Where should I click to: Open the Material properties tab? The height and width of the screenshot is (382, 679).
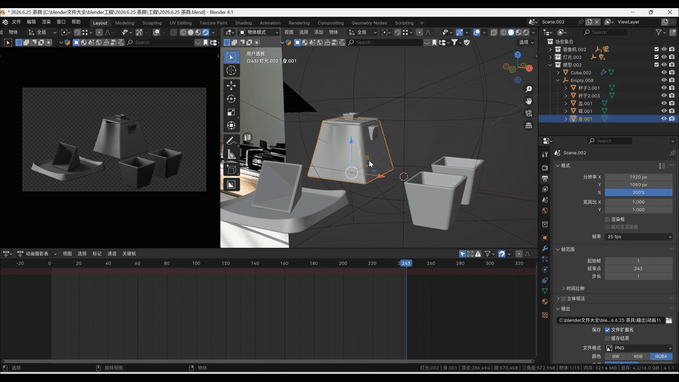click(x=545, y=301)
